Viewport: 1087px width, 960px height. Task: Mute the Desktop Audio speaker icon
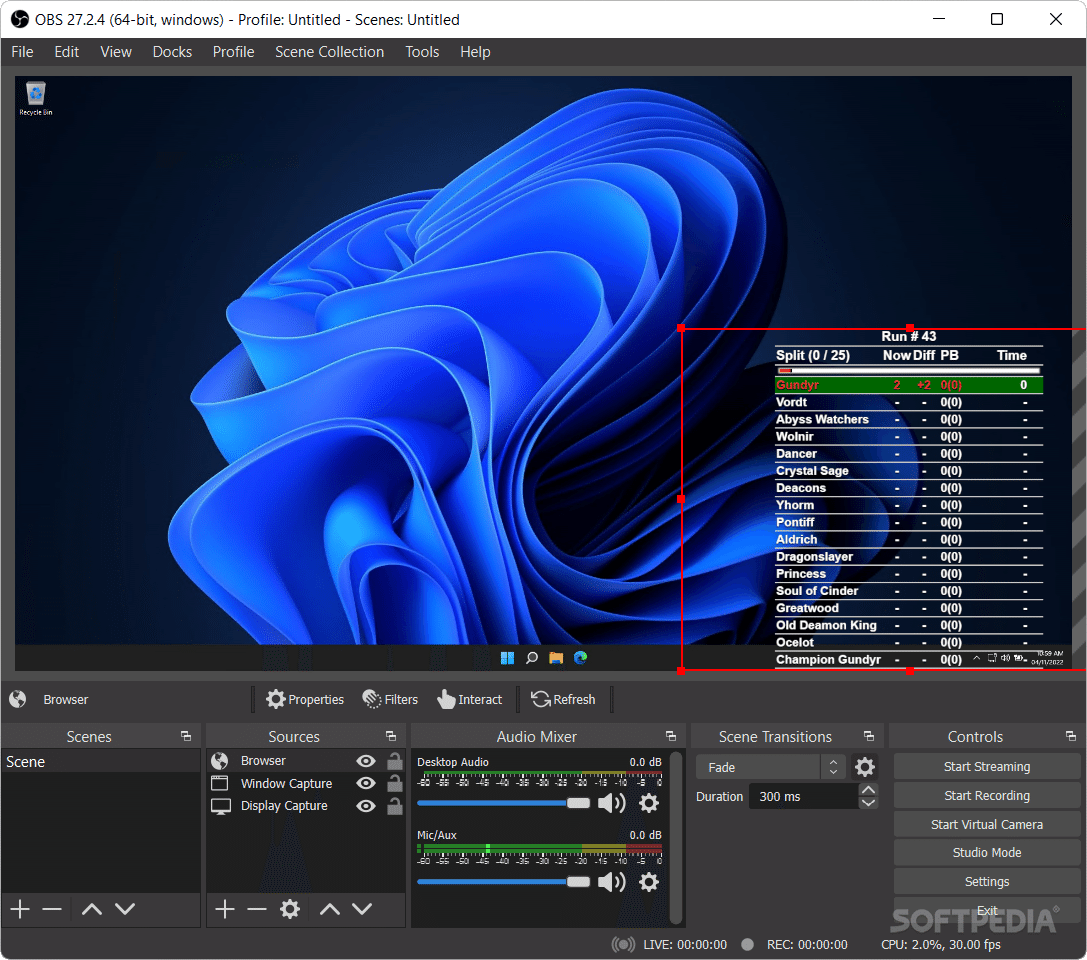(x=611, y=803)
